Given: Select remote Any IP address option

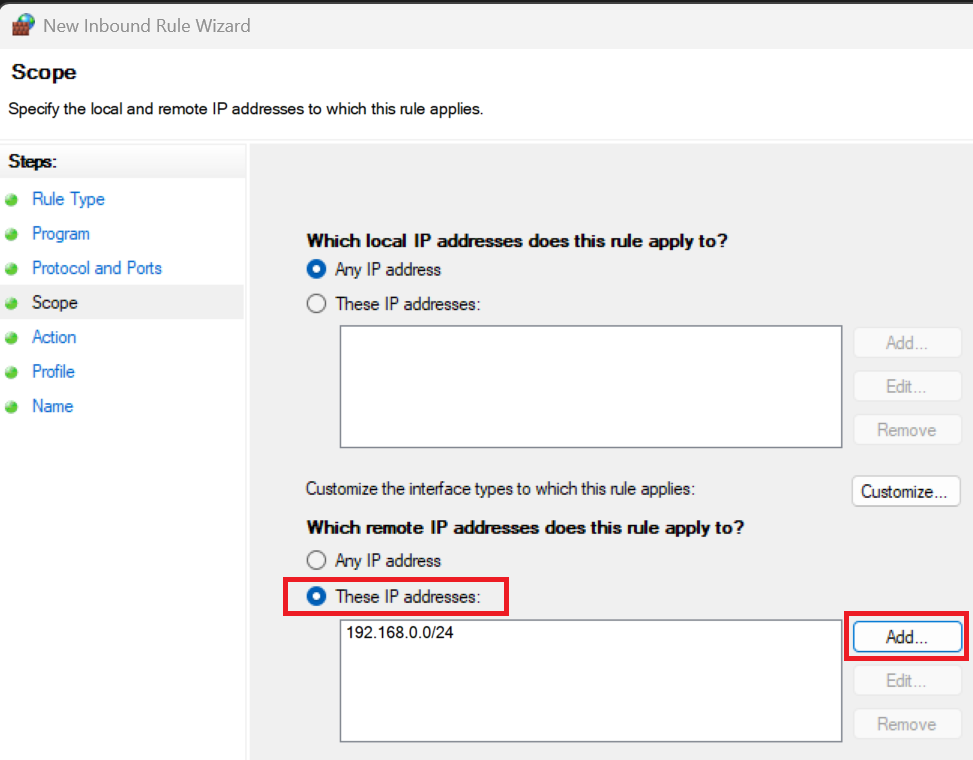Looking at the screenshot, I should (317, 561).
